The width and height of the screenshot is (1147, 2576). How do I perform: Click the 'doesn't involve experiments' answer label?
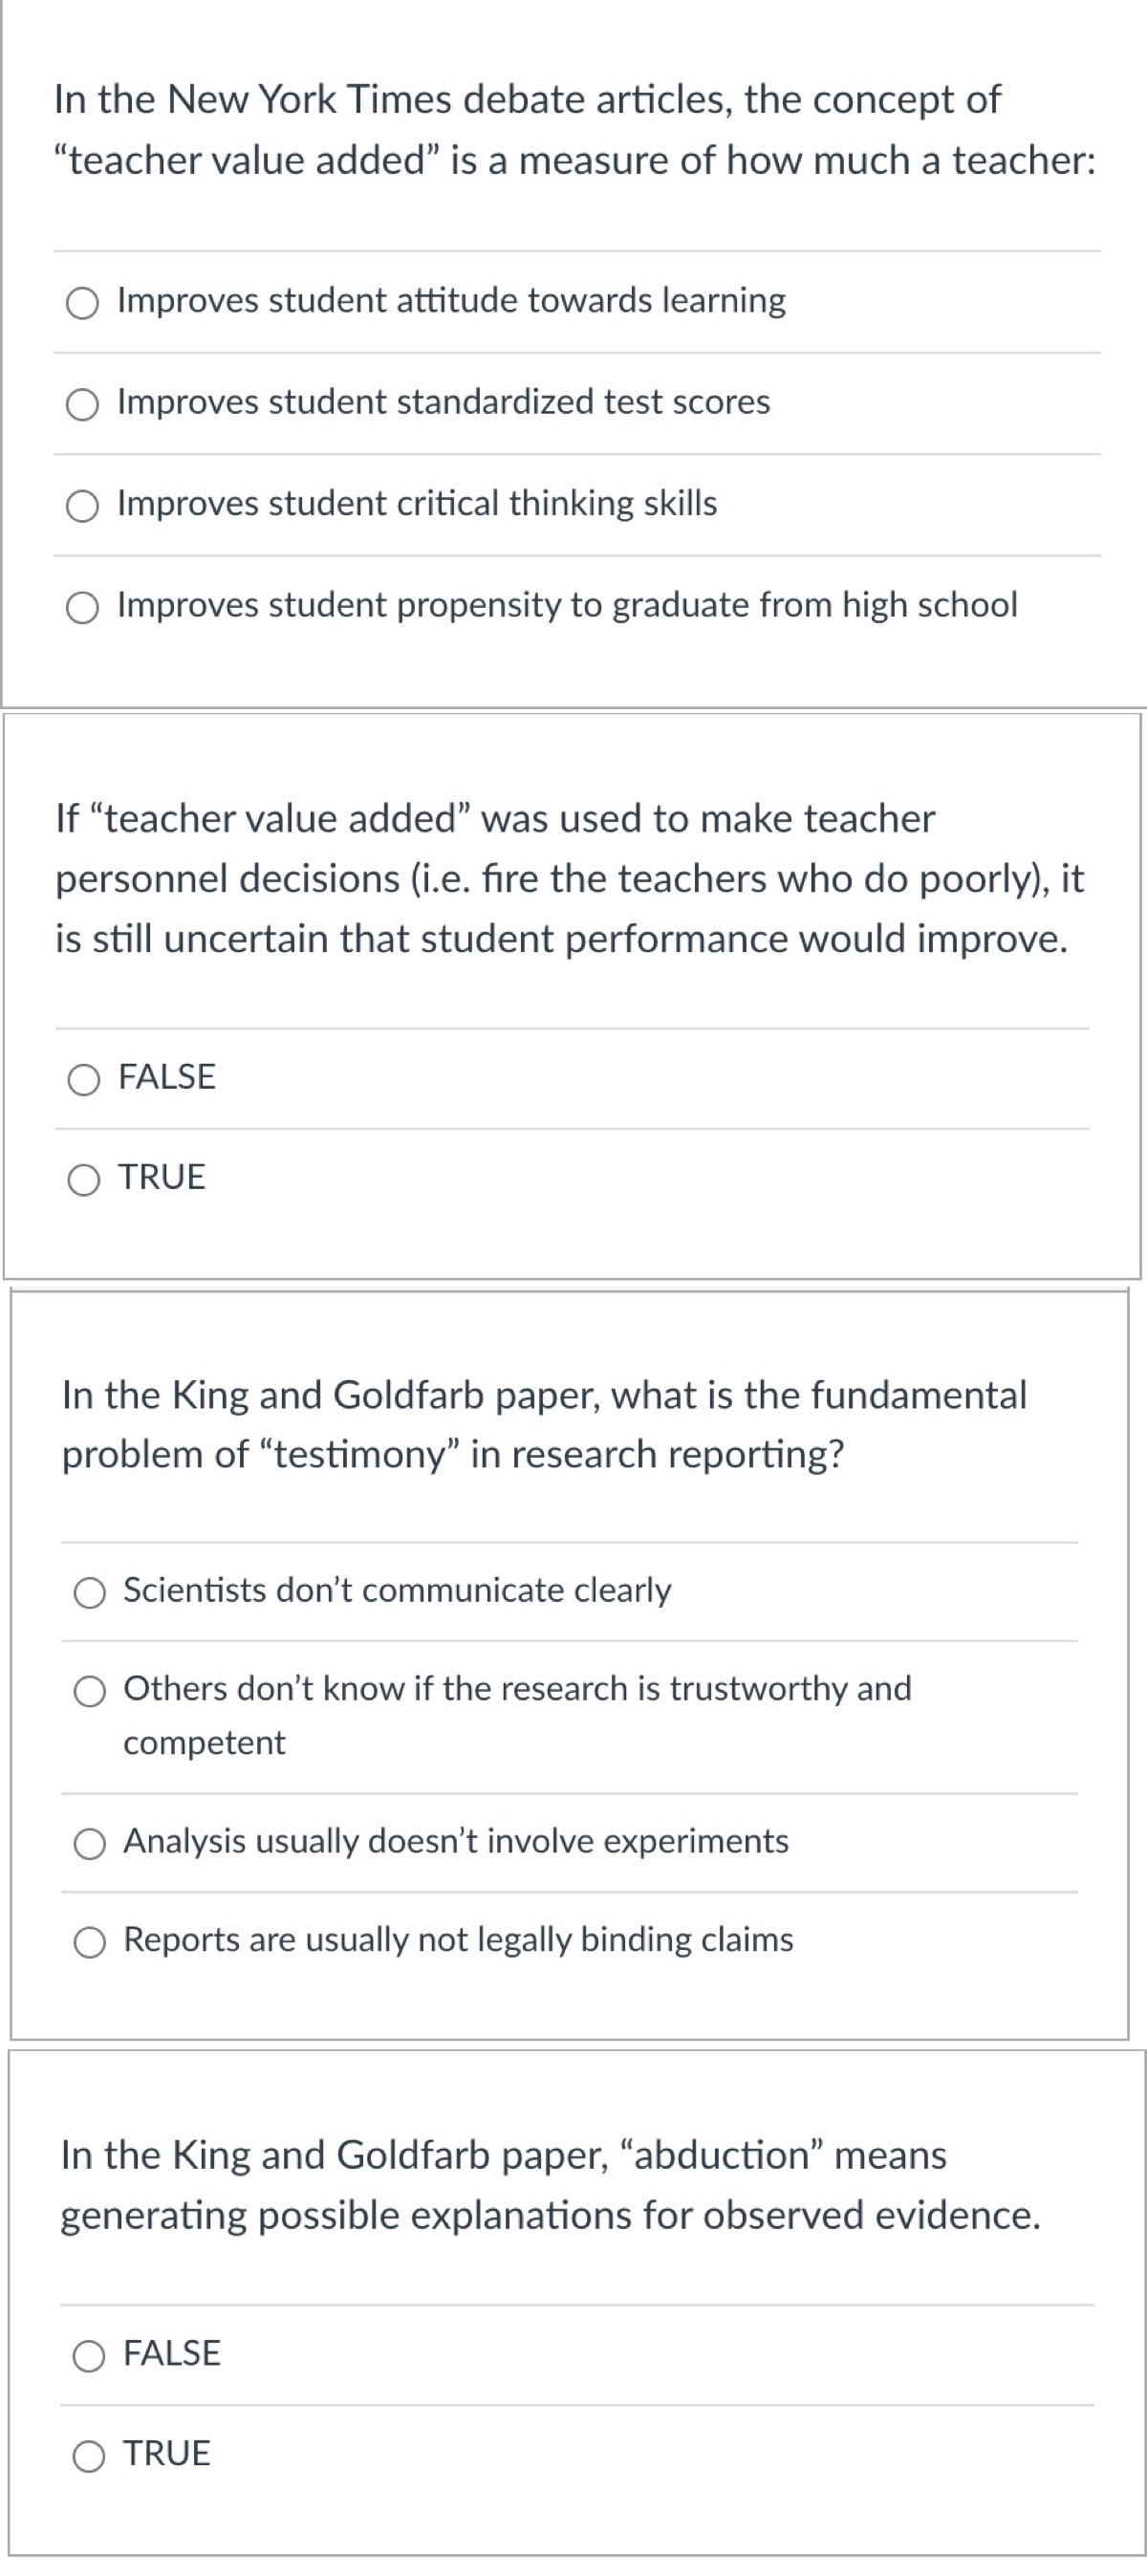pyautogui.click(x=456, y=1842)
